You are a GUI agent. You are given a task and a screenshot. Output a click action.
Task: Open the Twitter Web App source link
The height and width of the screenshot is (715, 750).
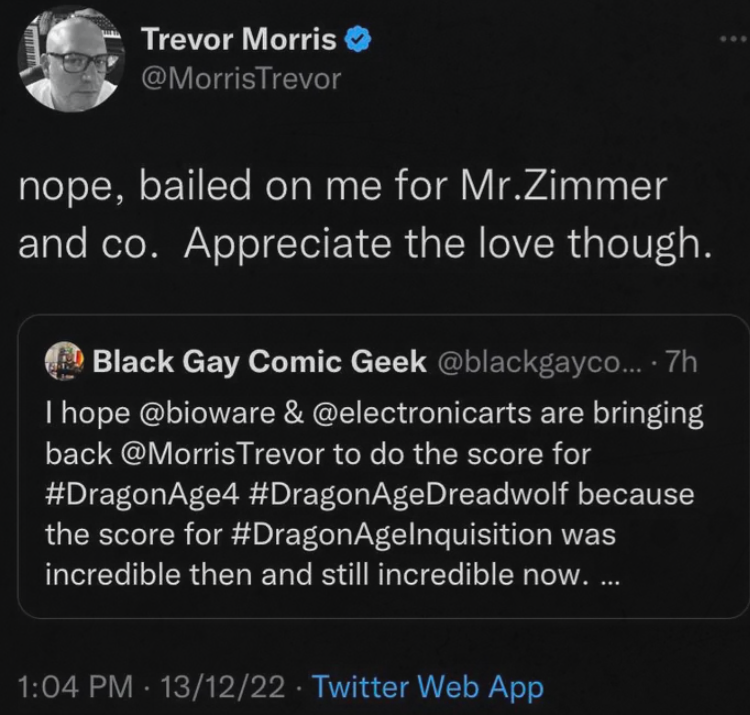[427, 688]
